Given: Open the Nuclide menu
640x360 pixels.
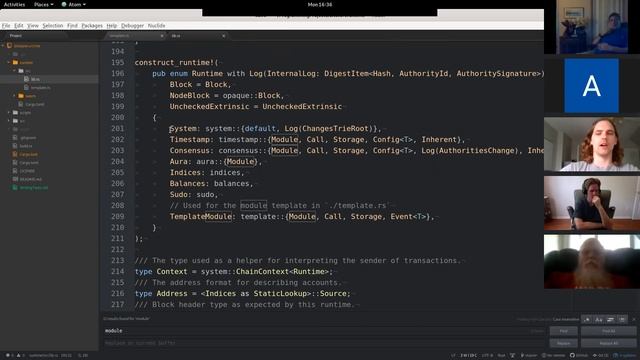Looking at the screenshot, I should point(156,25).
